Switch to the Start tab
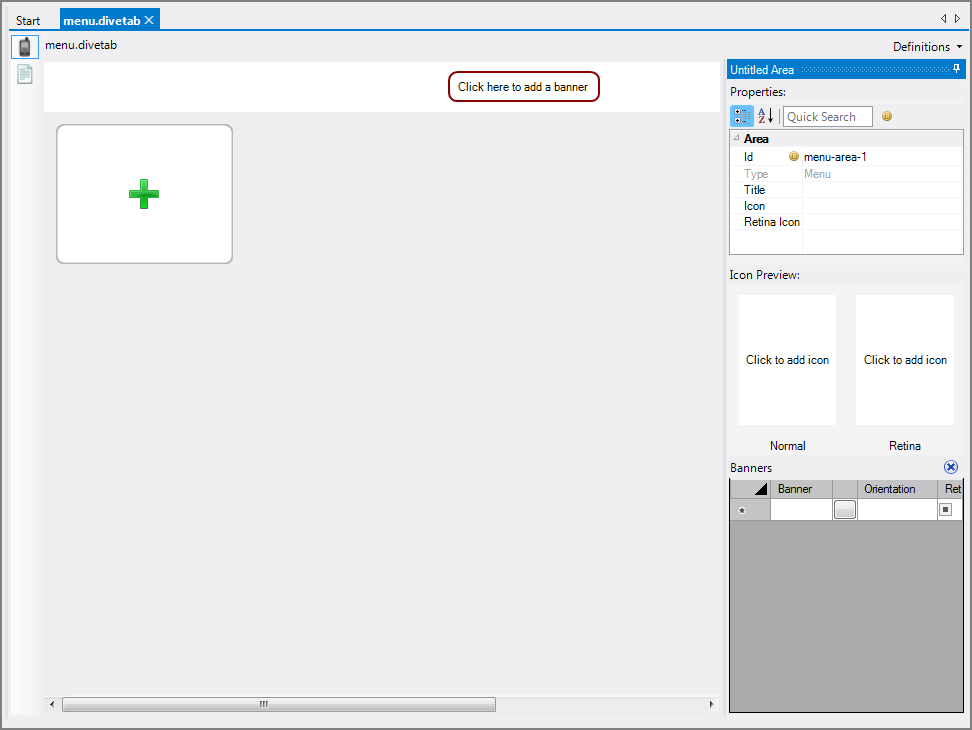This screenshot has width=972, height=730. pyautogui.click(x=28, y=18)
